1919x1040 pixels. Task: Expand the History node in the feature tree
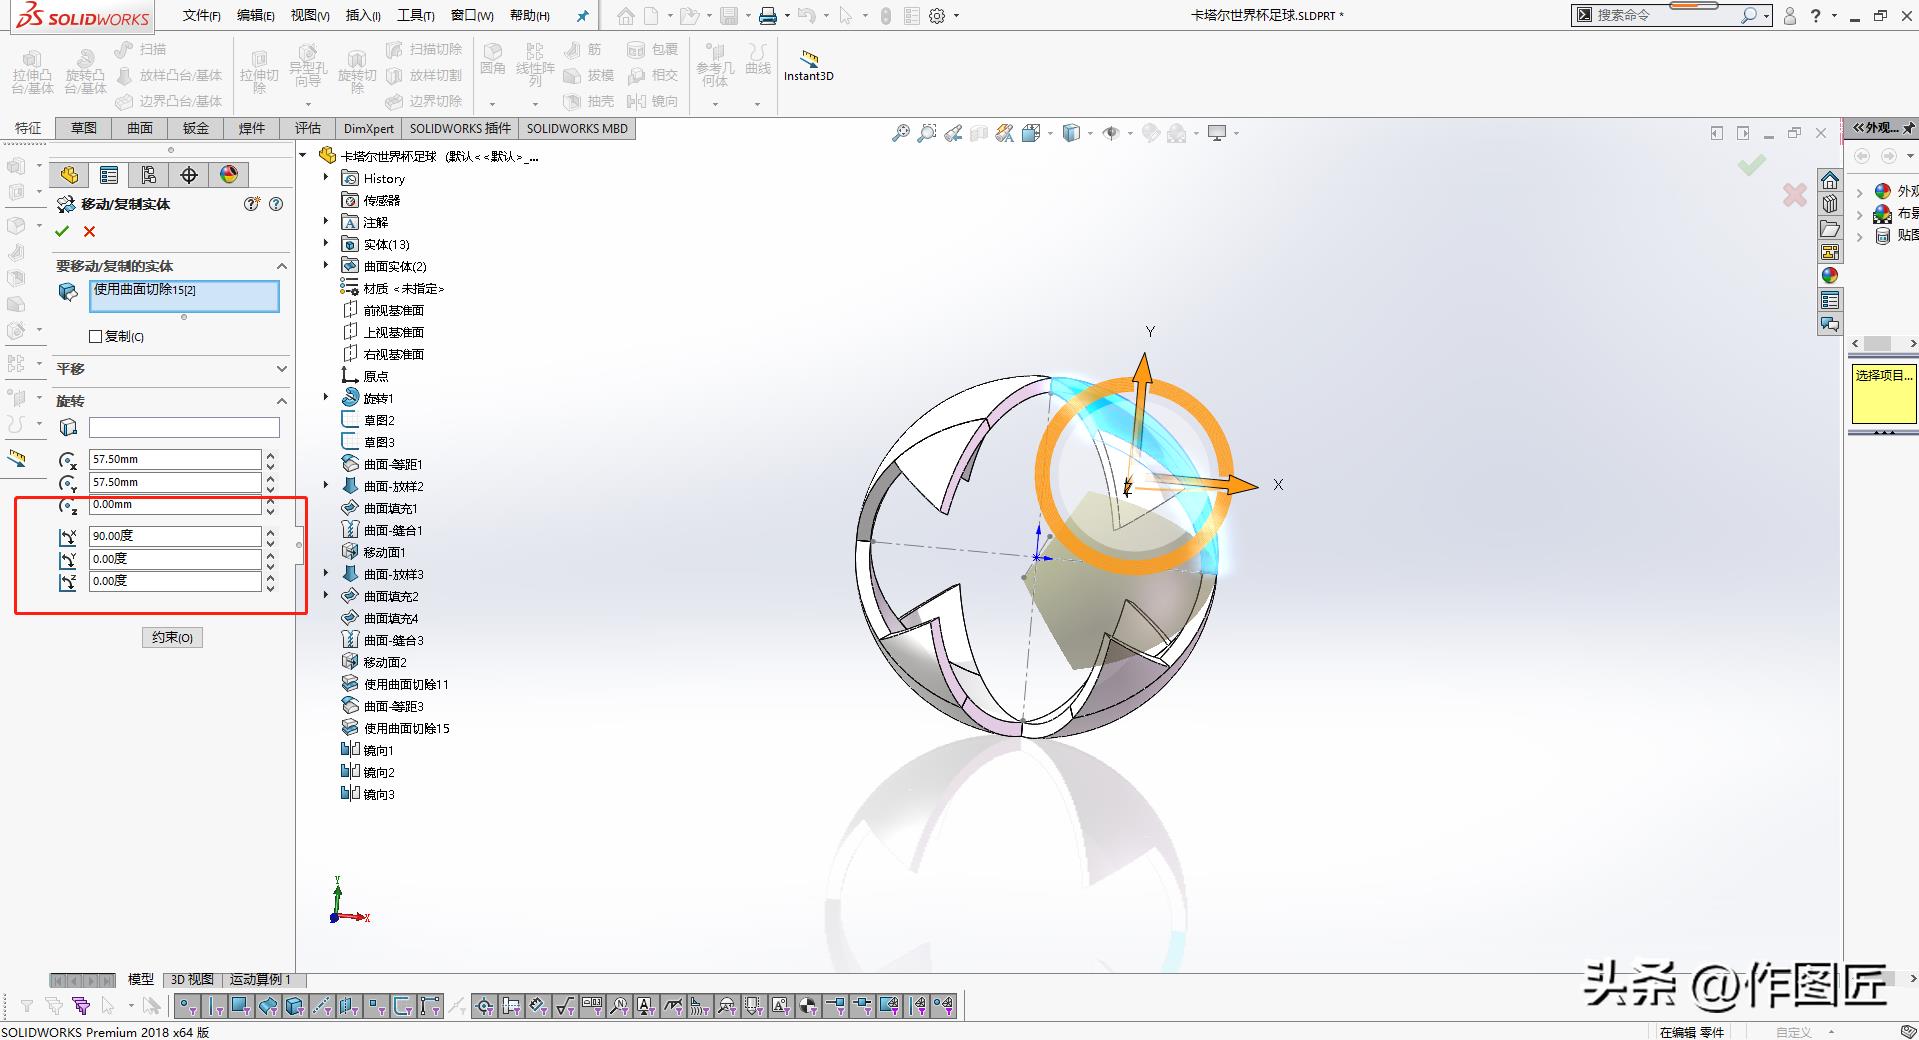click(326, 178)
